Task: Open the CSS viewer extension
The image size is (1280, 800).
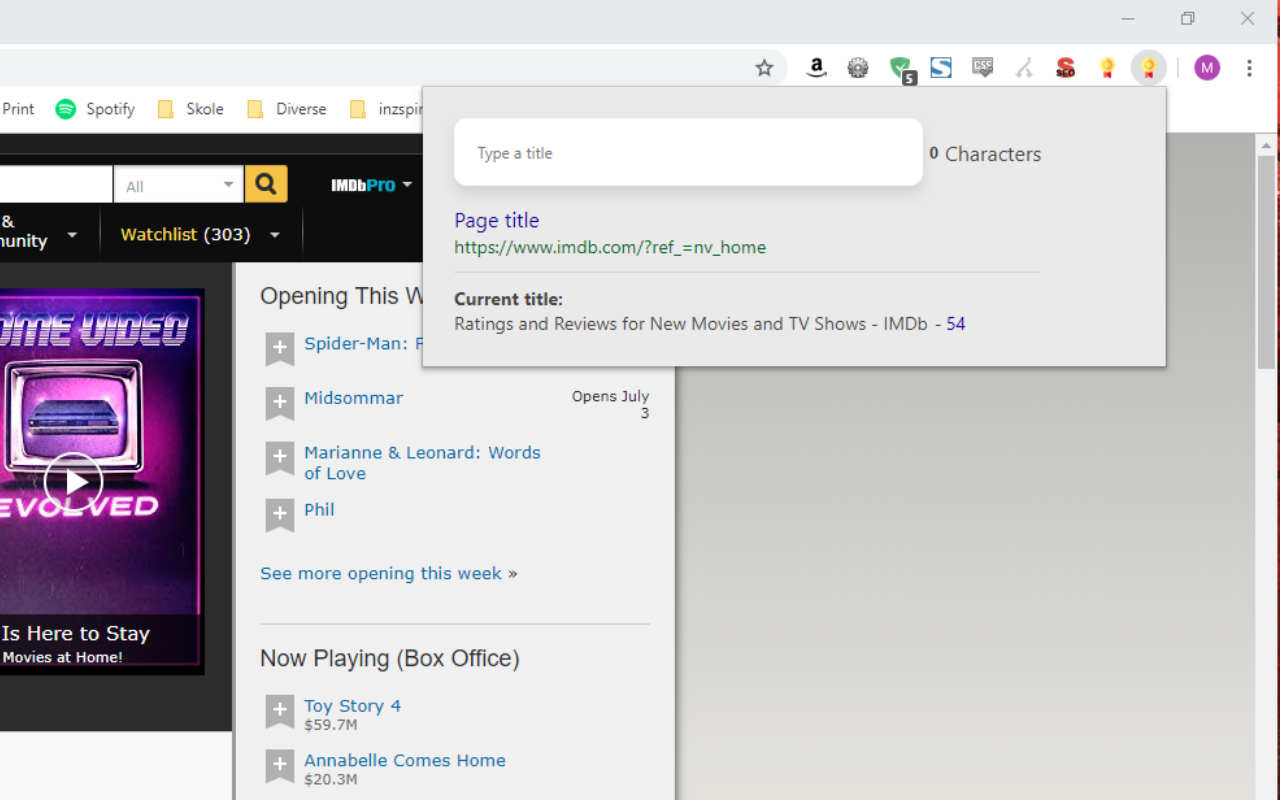Action: tap(982, 68)
